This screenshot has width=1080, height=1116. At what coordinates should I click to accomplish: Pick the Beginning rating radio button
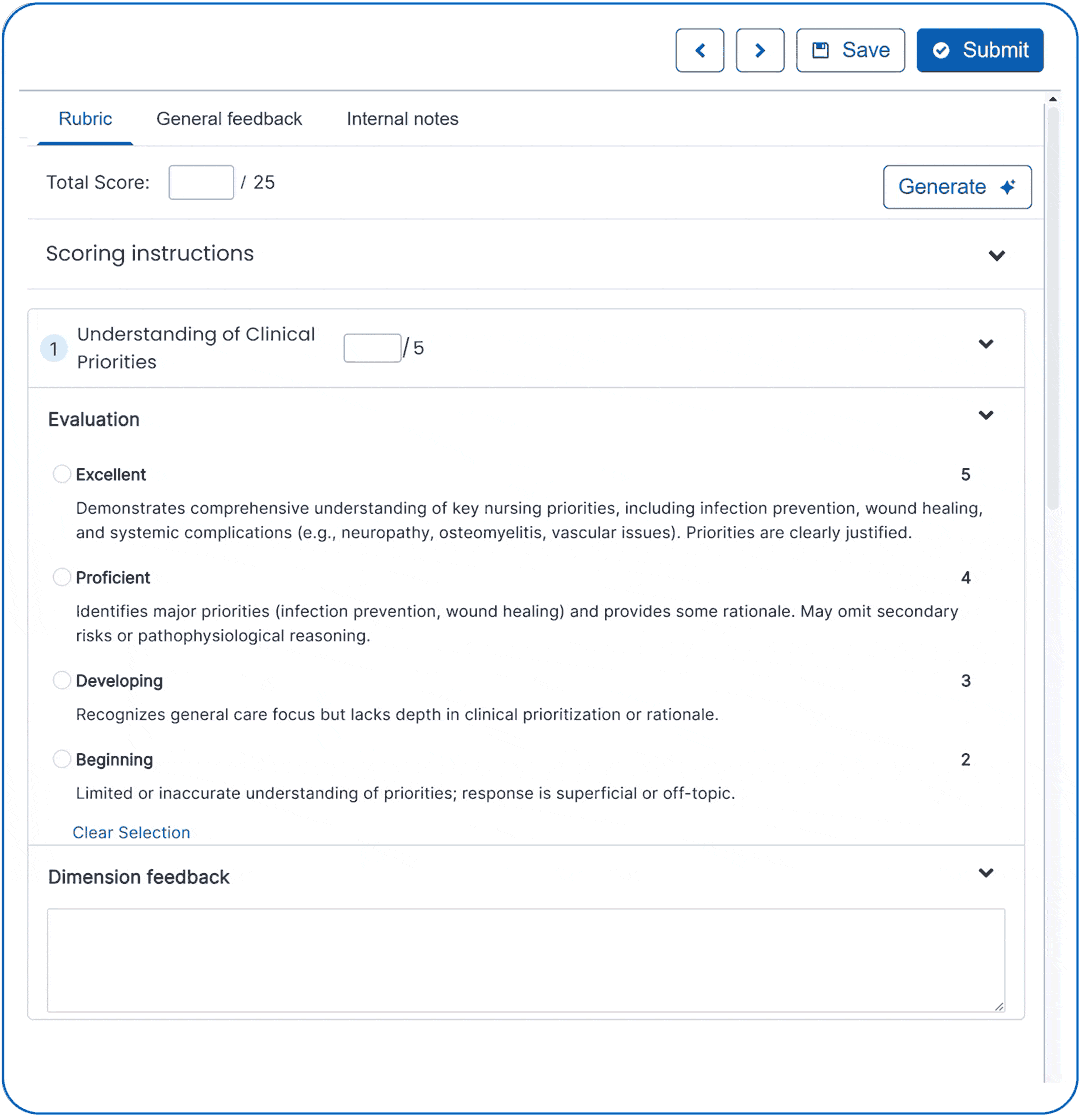62,759
